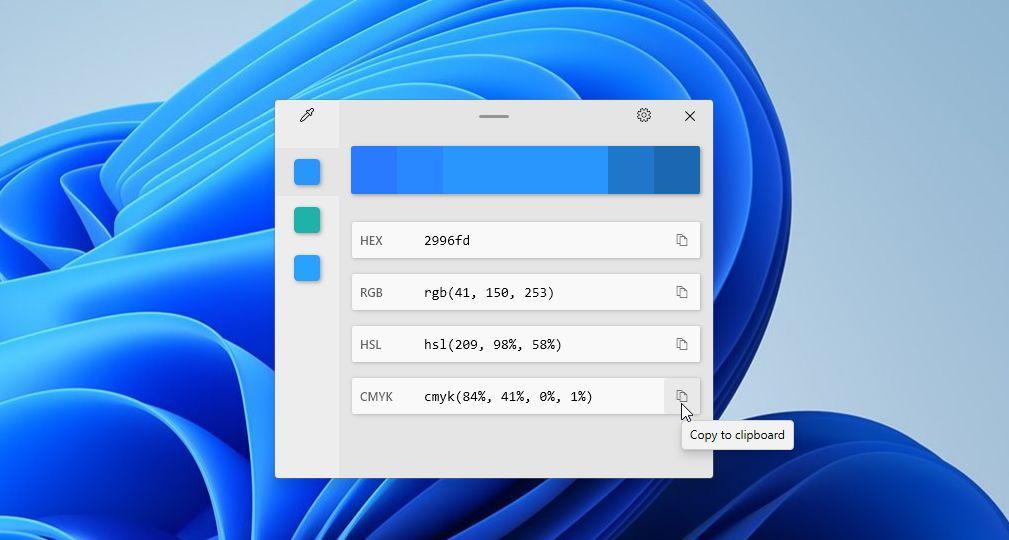
Task: Click the RGB format label
Action: [371, 293]
